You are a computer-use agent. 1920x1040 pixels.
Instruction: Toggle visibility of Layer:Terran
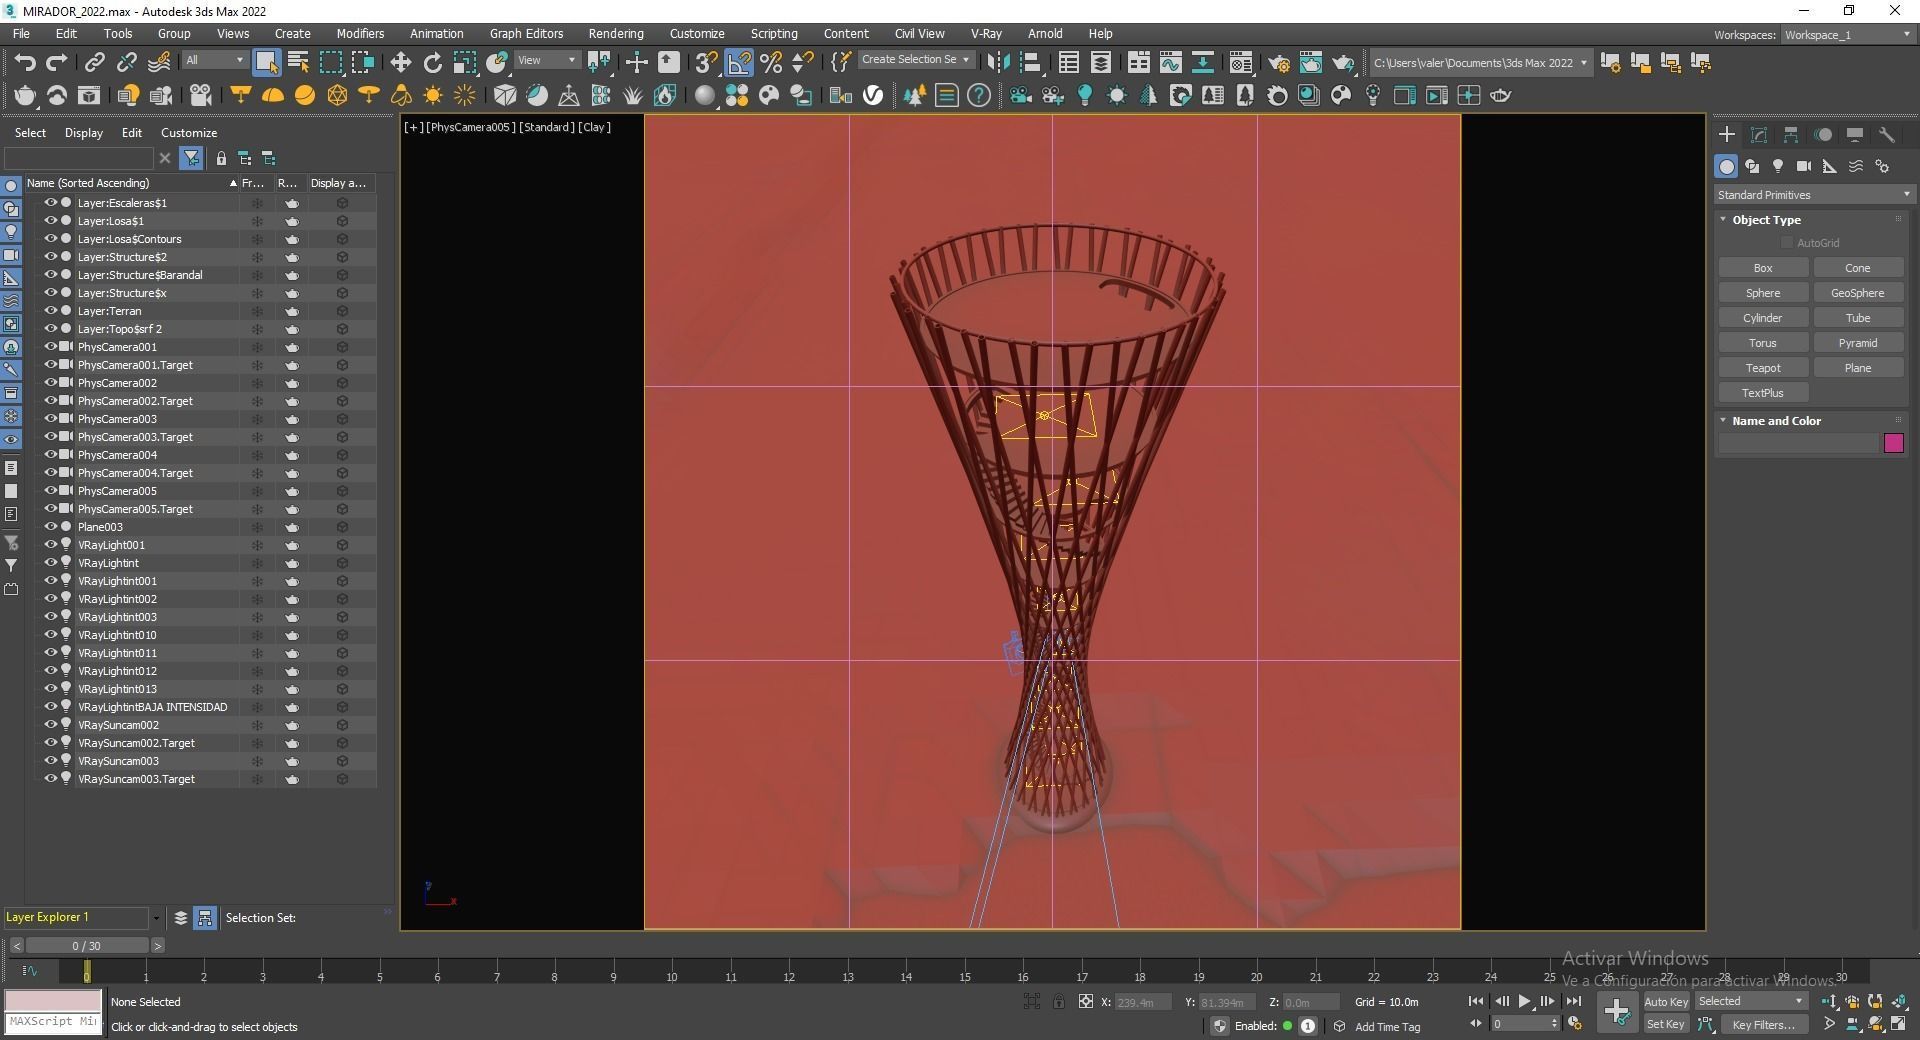(x=50, y=310)
